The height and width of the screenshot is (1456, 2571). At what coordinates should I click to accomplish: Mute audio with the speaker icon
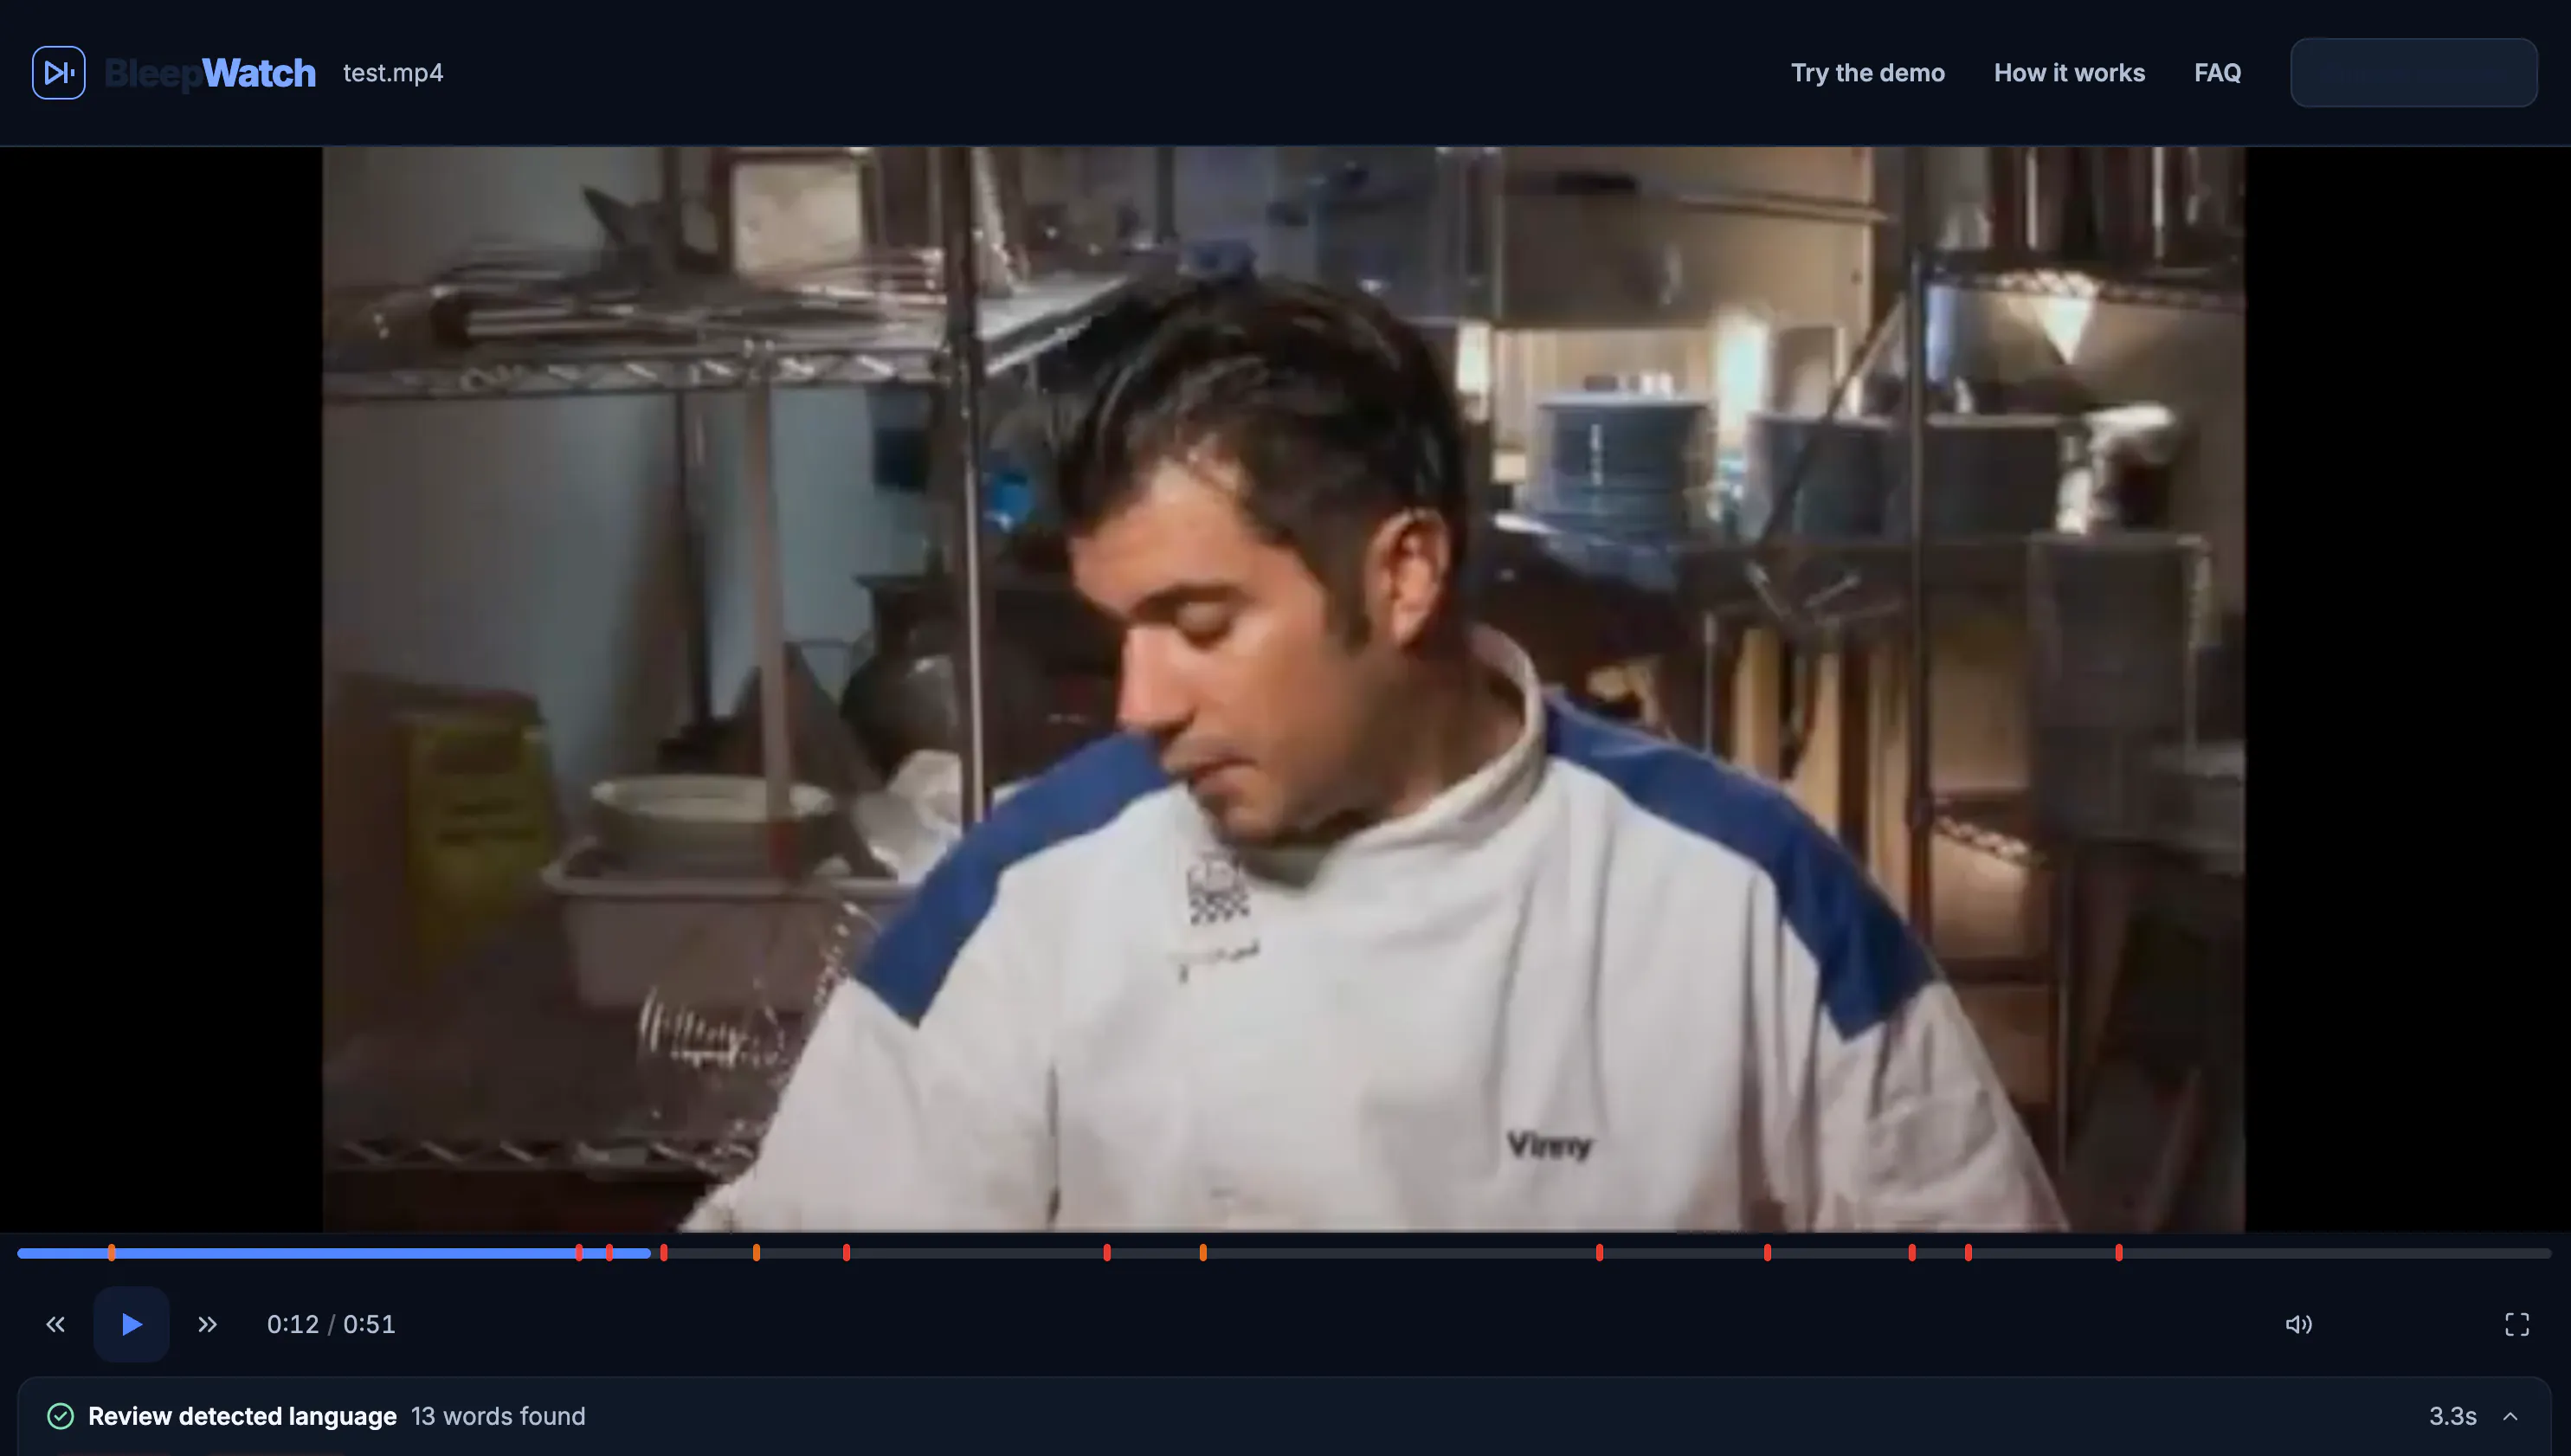2298,1324
